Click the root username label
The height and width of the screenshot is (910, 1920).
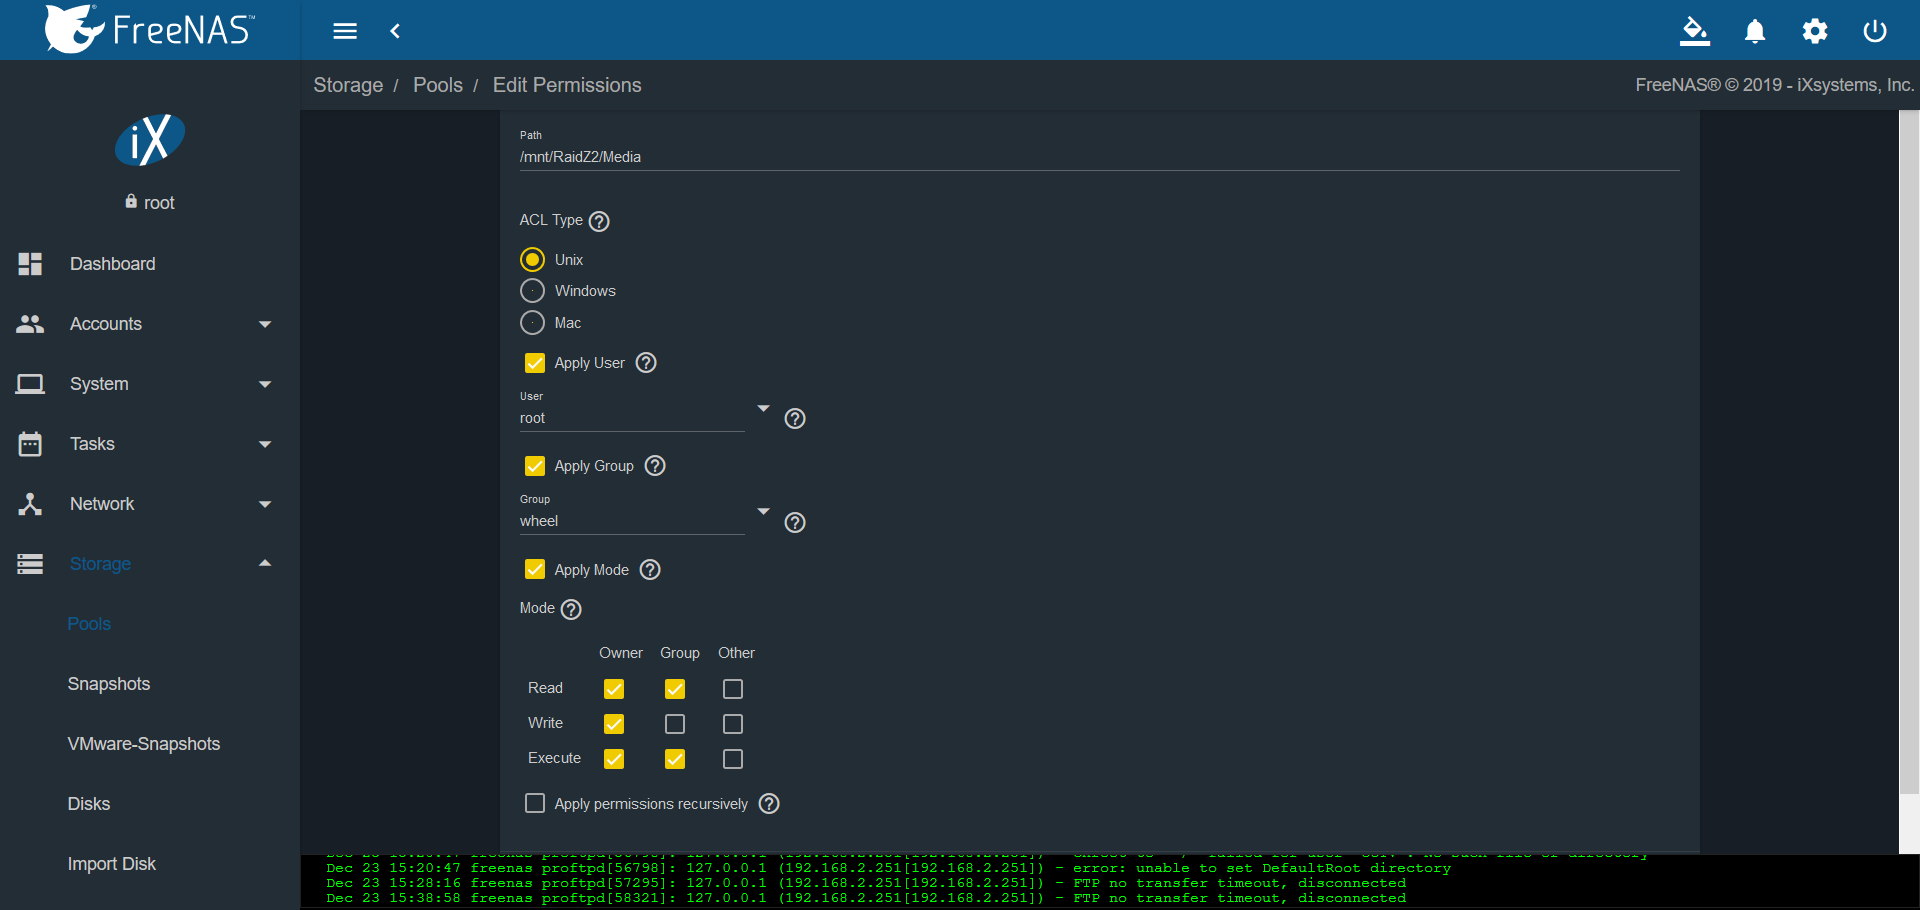tap(159, 203)
